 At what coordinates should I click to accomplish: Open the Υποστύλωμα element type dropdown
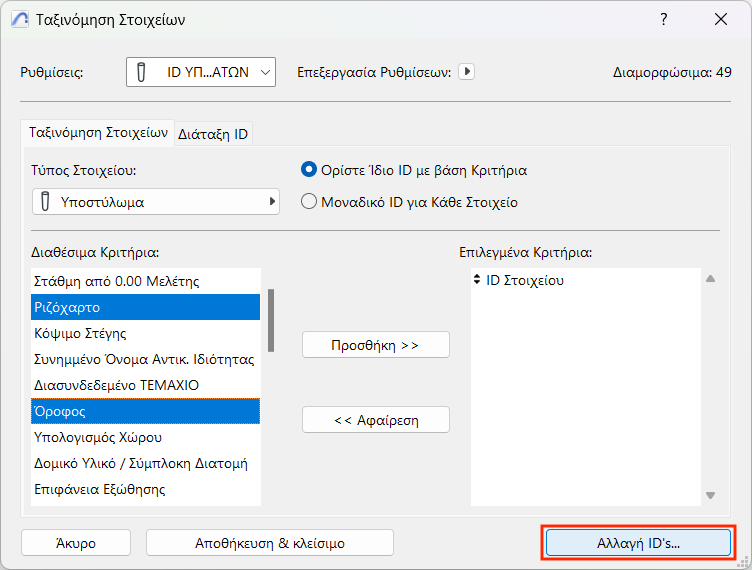156,202
